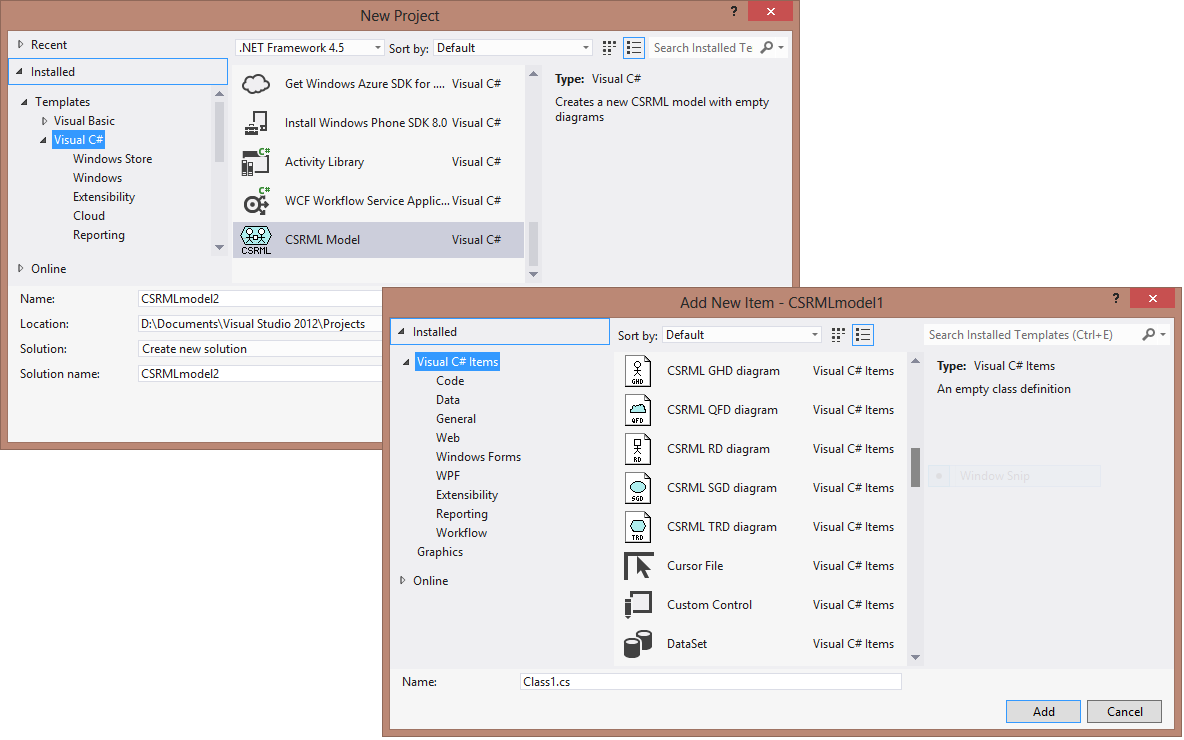Viewport: 1184px width, 740px height.
Task: Select Windows Store under Visual C#
Action: point(113,159)
